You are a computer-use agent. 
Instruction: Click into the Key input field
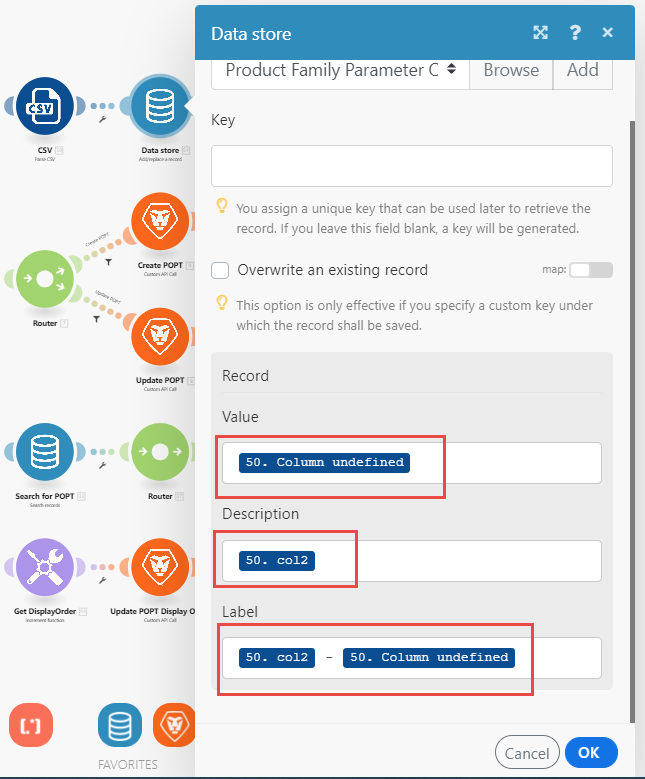[x=411, y=166]
